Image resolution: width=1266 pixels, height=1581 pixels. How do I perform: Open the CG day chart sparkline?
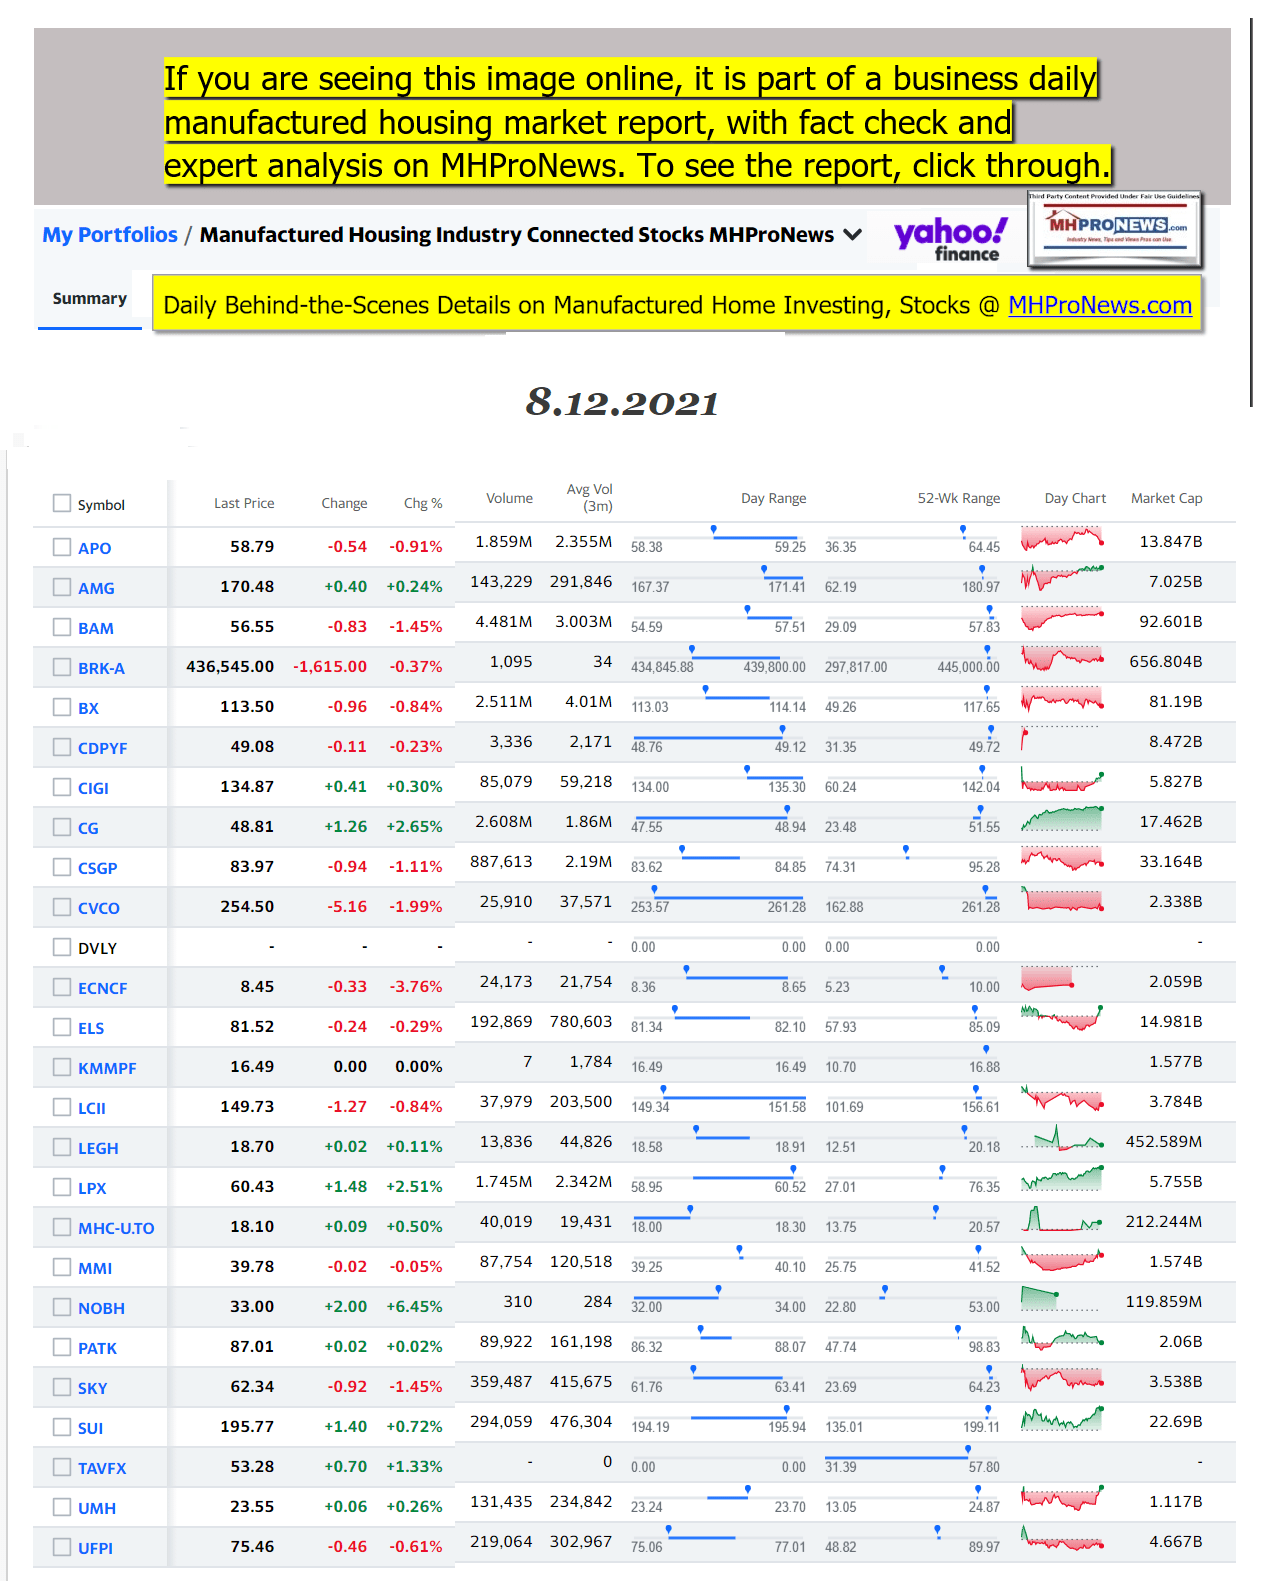[x=1061, y=819]
